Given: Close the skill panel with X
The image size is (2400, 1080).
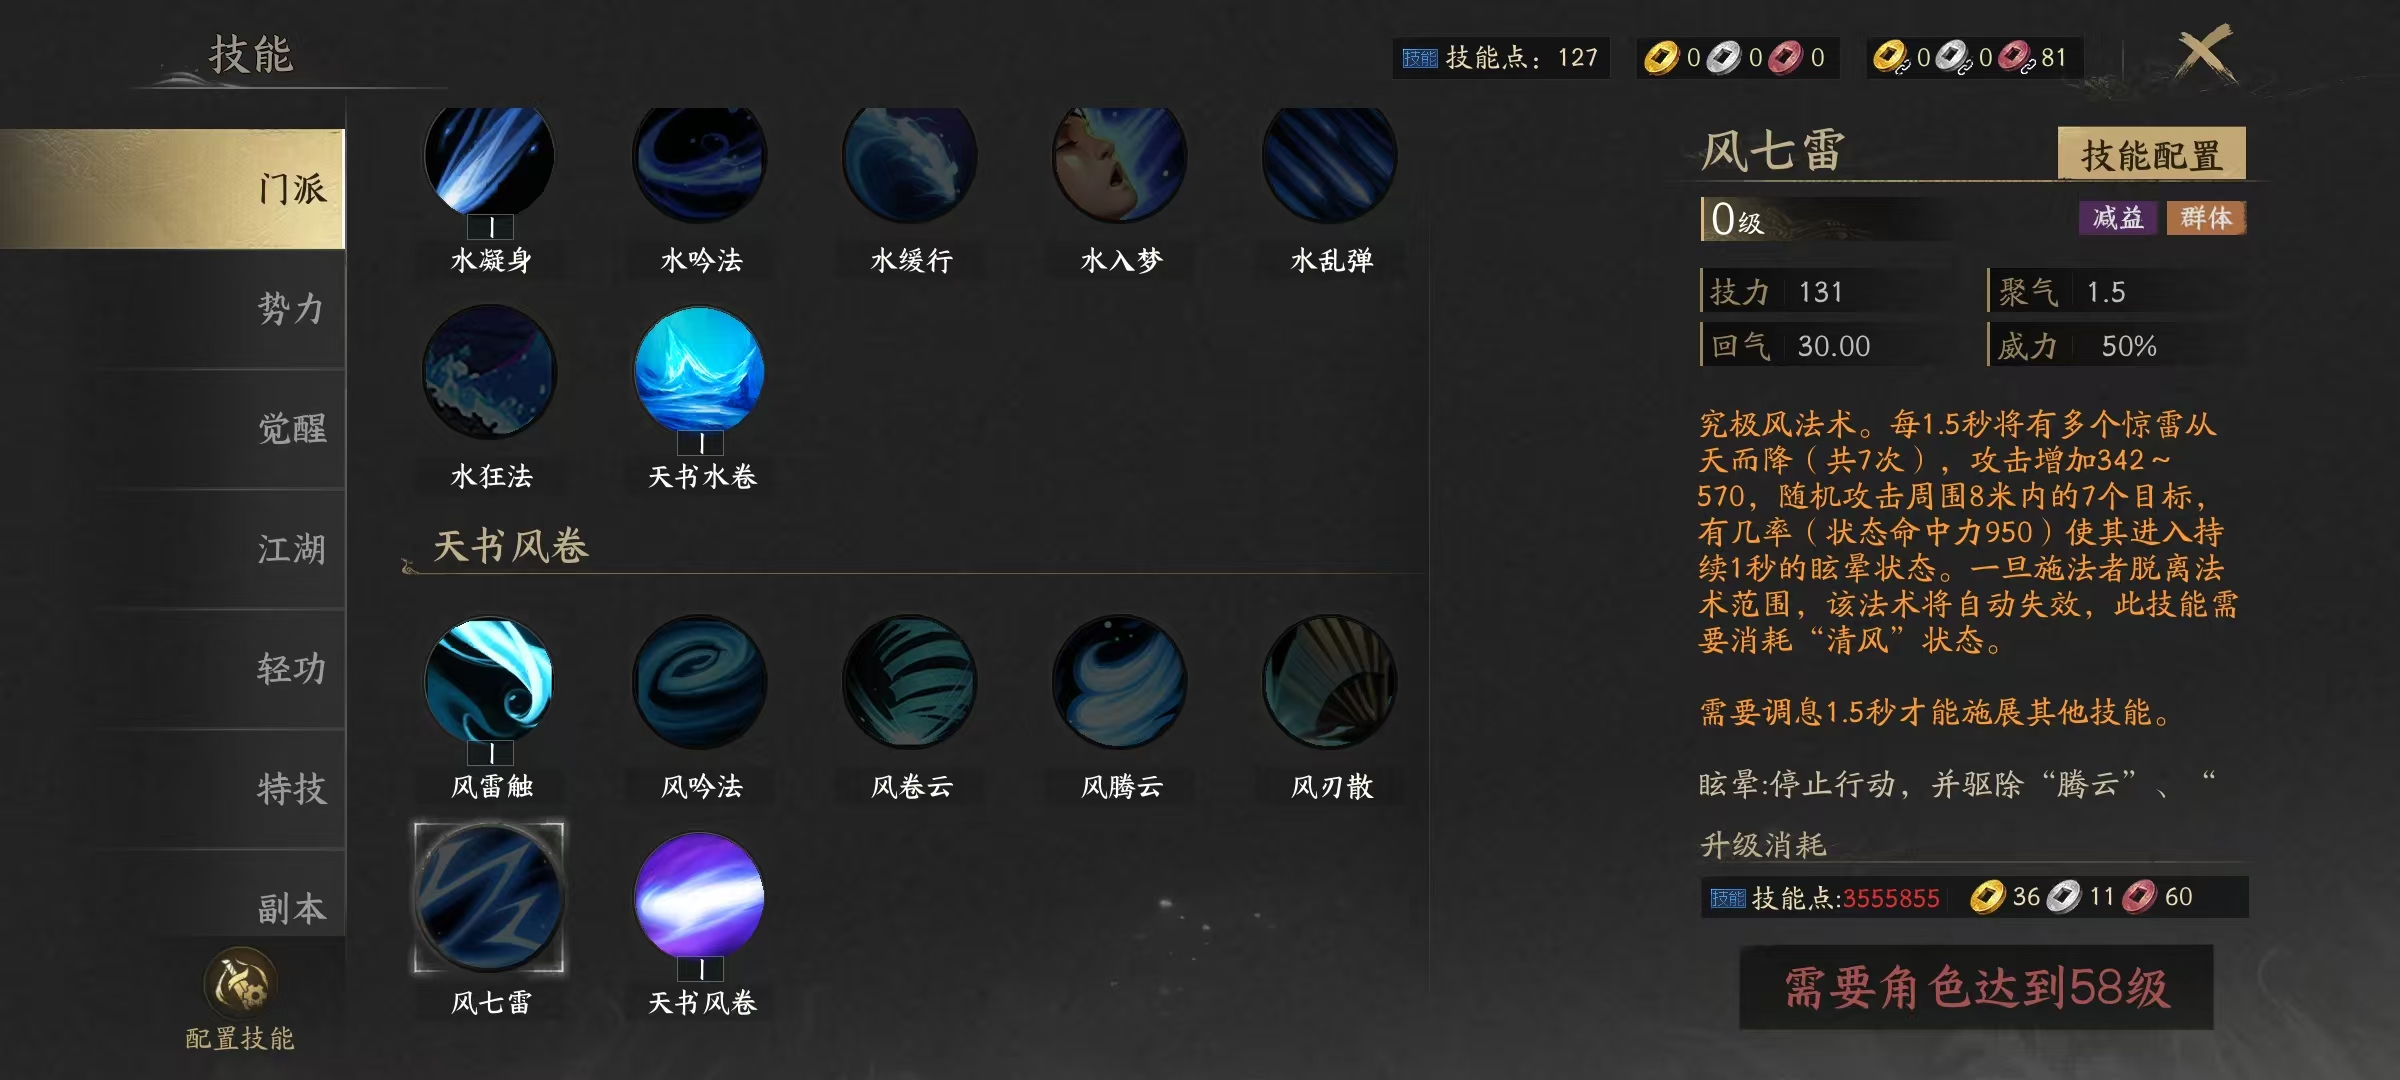Looking at the screenshot, I should coord(2205,53).
